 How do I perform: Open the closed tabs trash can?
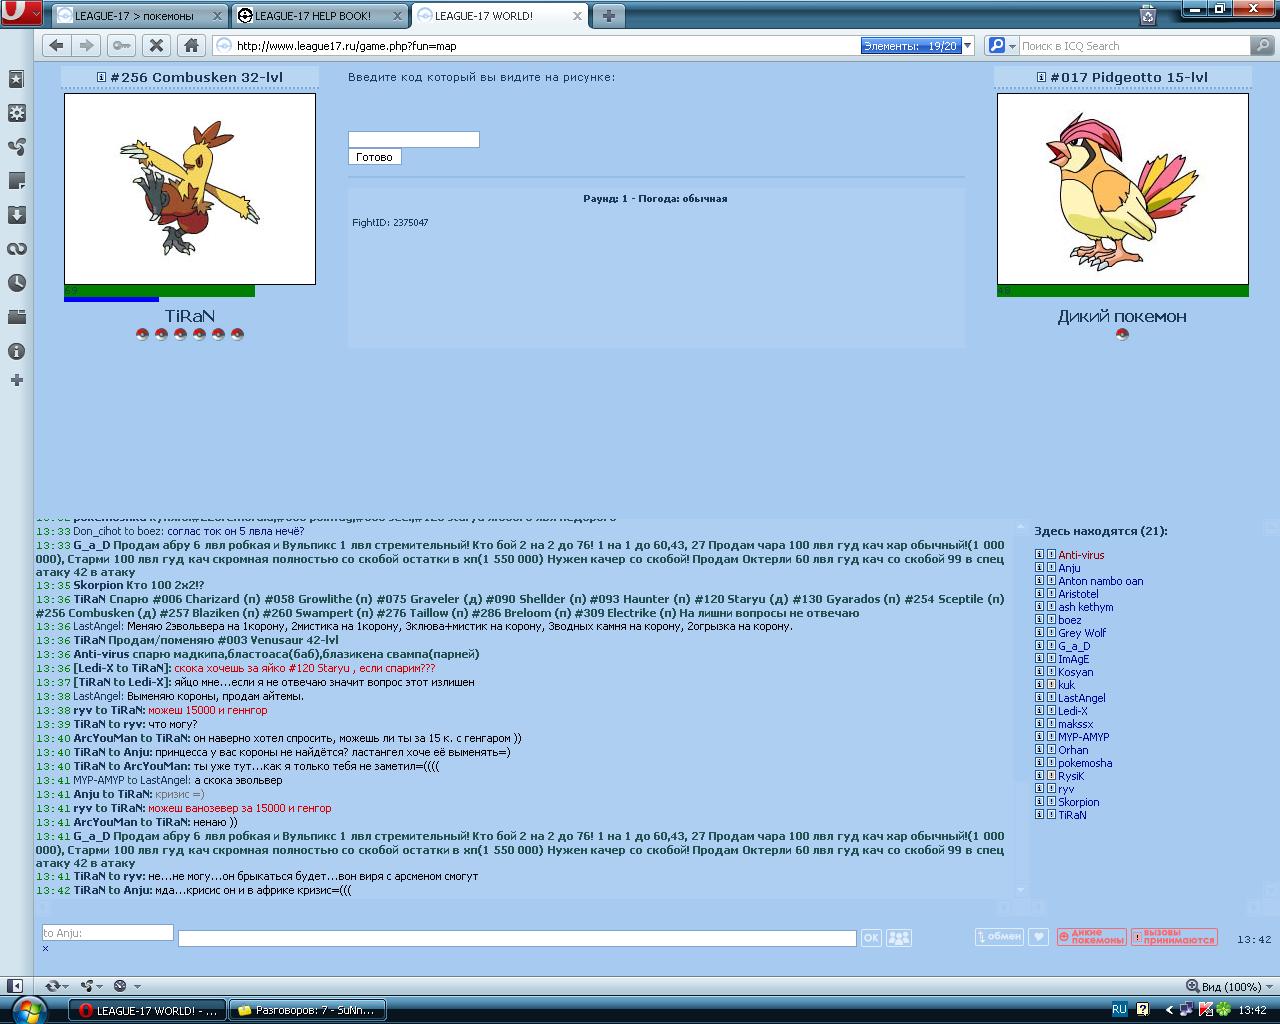(1148, 15)
